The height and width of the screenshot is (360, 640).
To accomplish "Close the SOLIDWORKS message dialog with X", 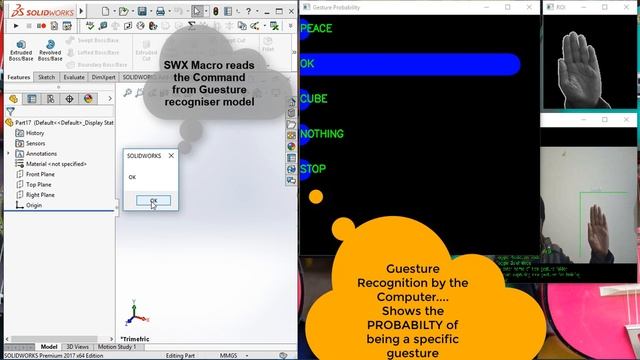I will 171,156.
